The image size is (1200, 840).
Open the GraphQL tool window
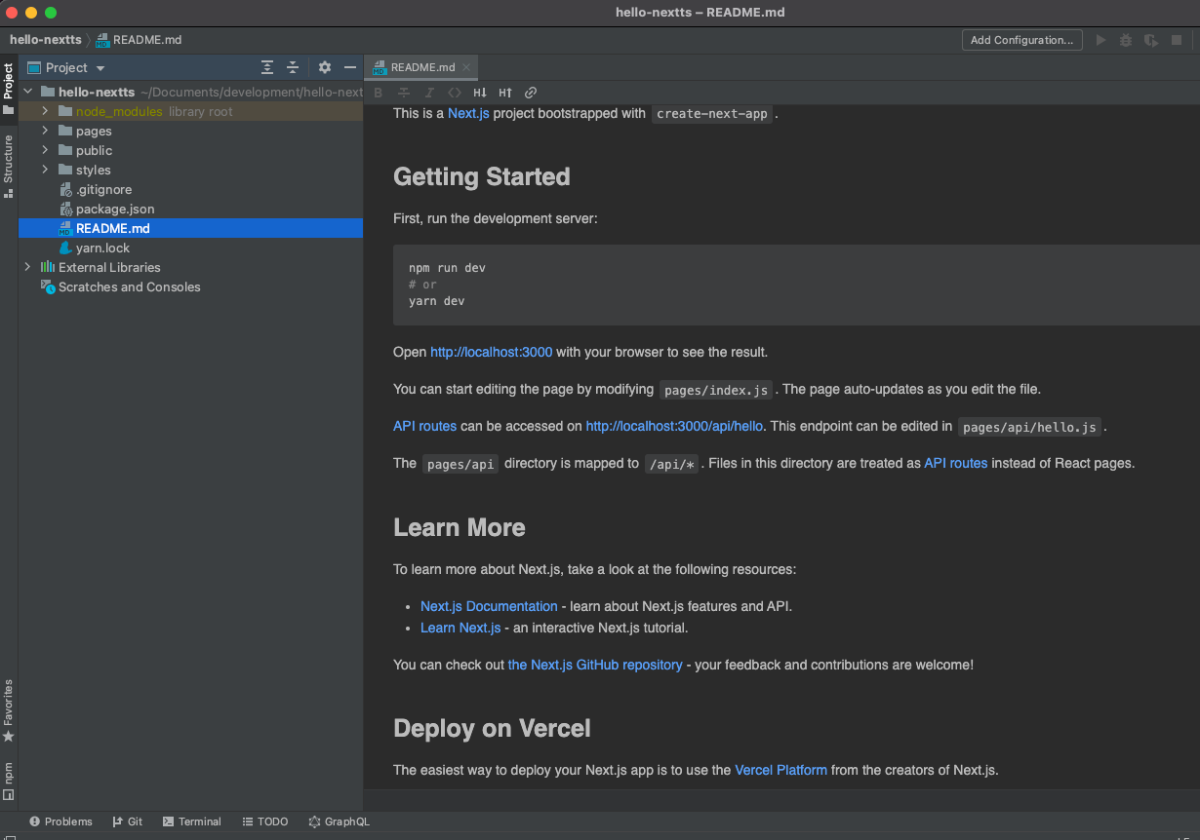click(339, 822)
